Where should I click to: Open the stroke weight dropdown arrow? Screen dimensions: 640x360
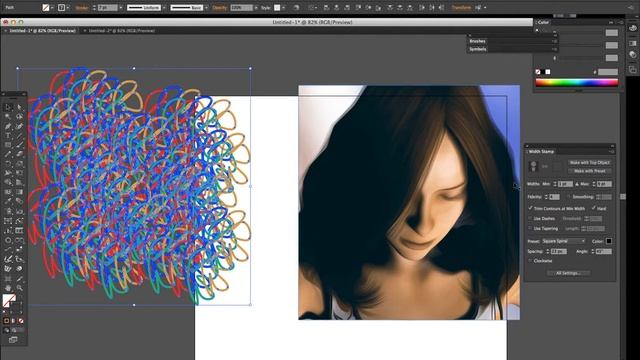coord(121,8)
